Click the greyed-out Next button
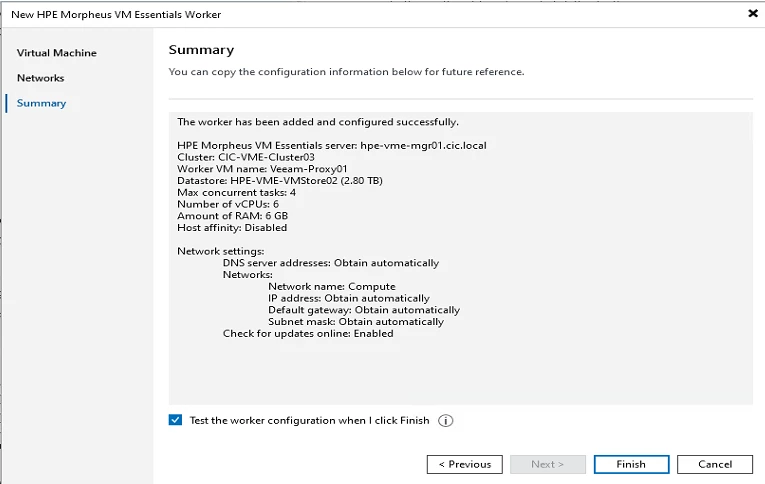 [x=548, y=464]
